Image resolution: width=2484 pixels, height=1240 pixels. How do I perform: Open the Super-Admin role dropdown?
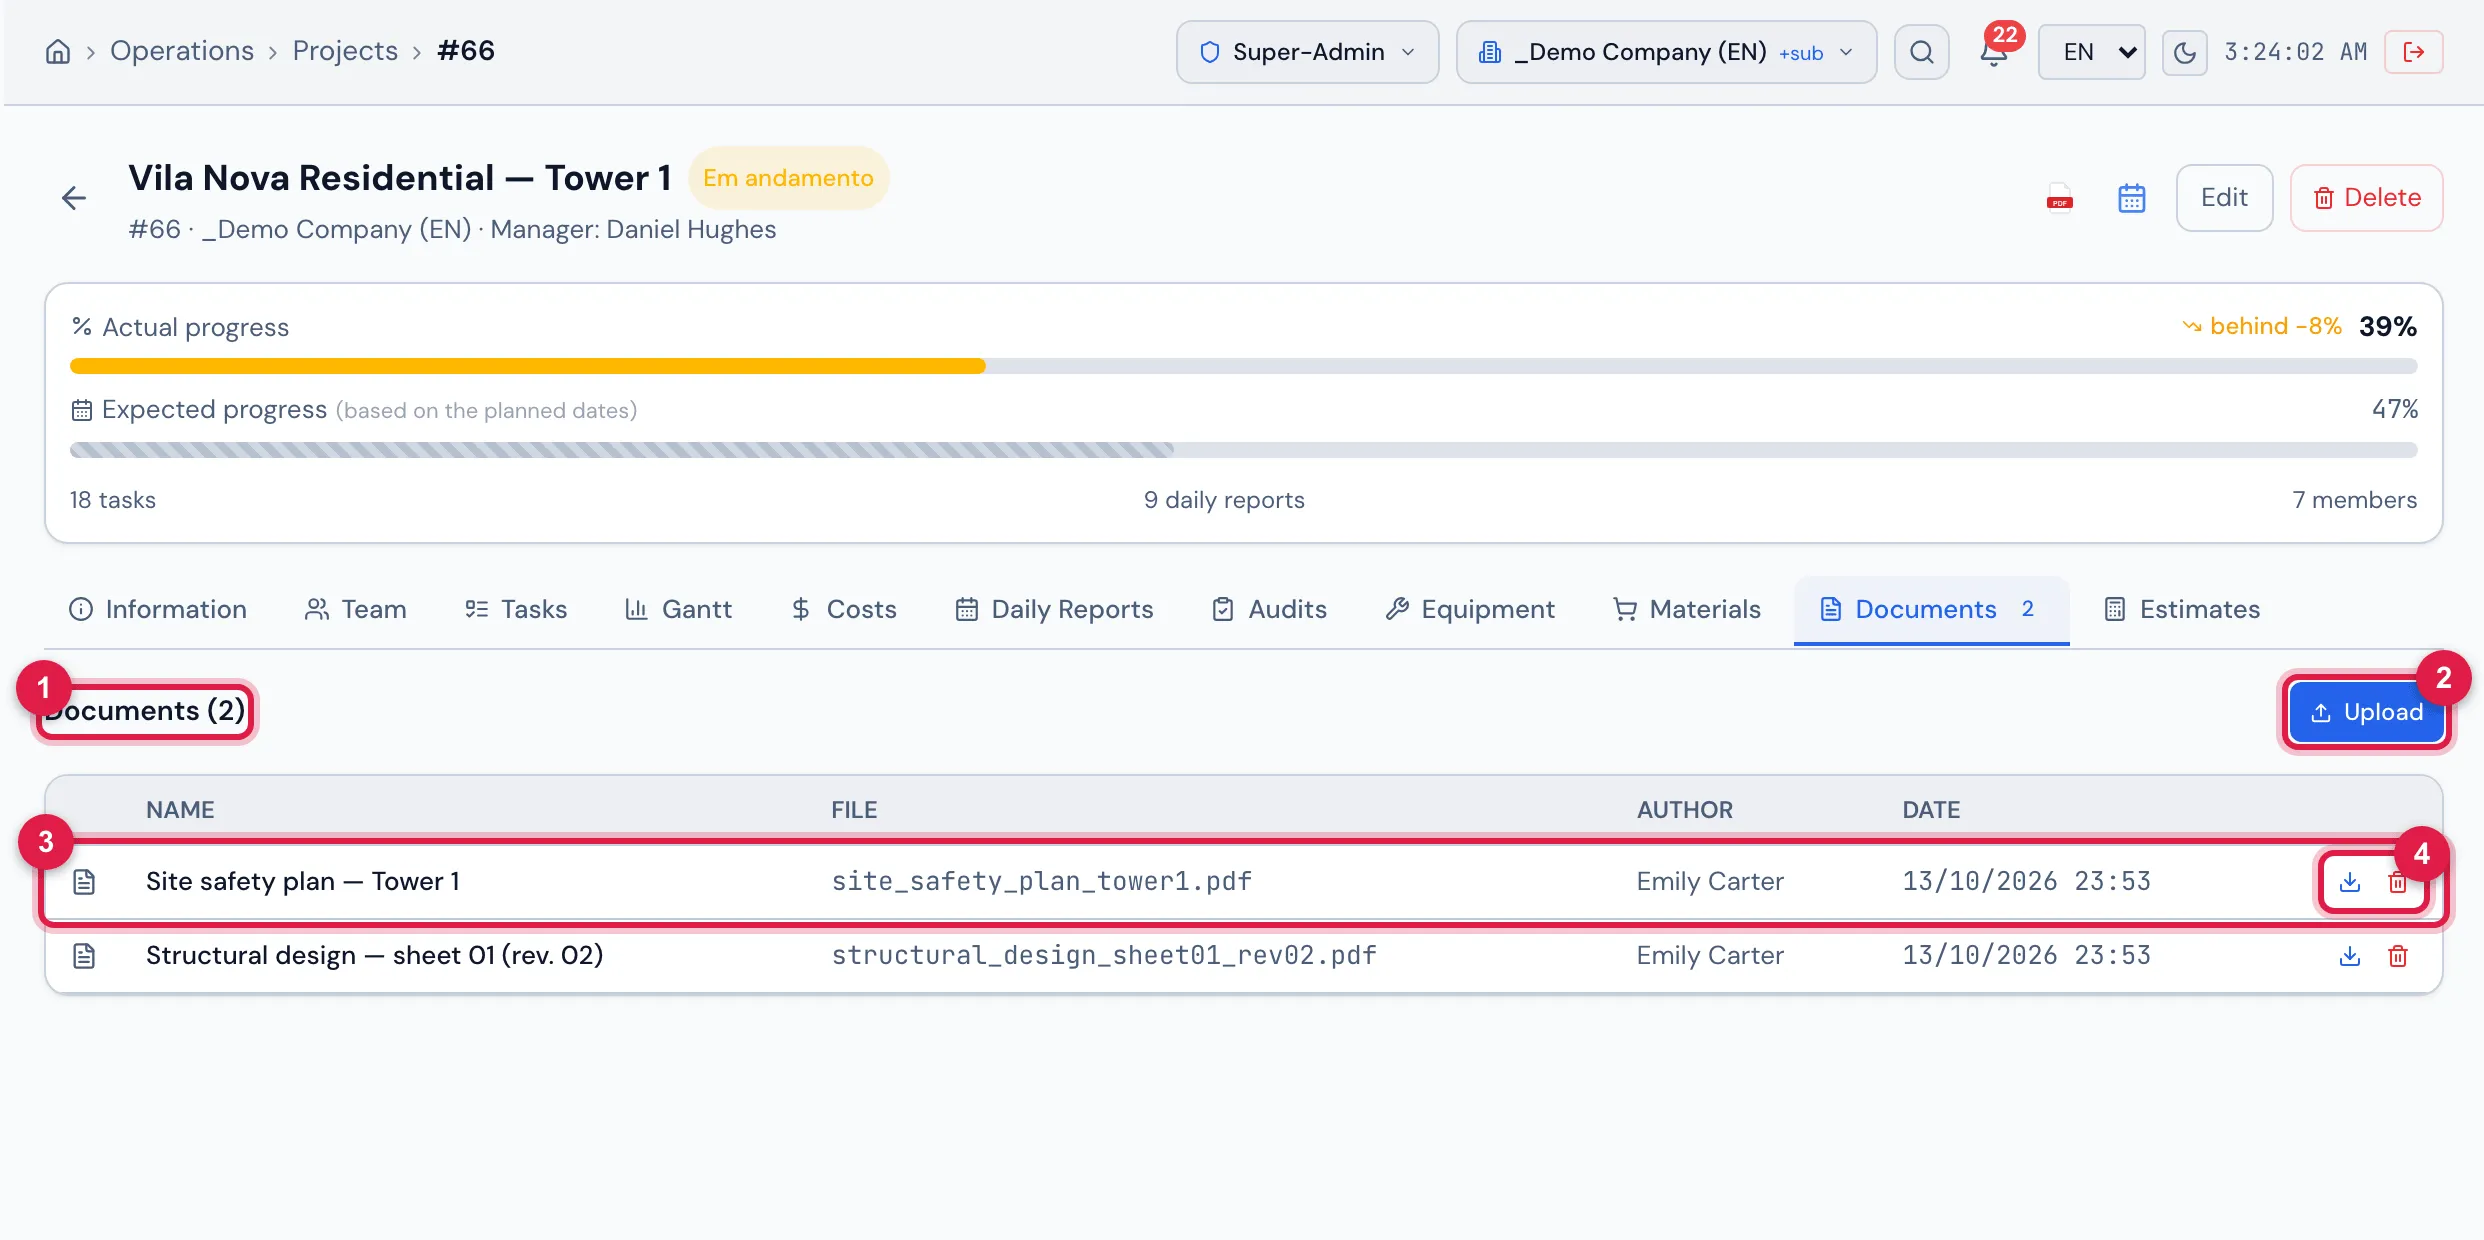coord(1307,52)
